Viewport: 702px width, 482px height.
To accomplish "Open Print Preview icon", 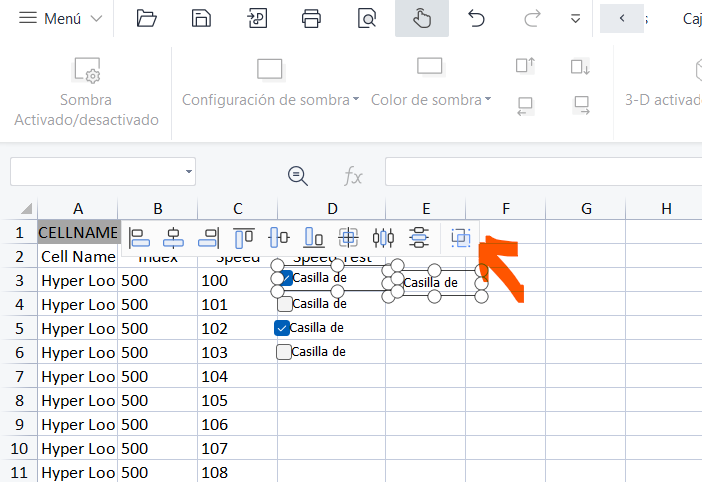I will 367,19.
